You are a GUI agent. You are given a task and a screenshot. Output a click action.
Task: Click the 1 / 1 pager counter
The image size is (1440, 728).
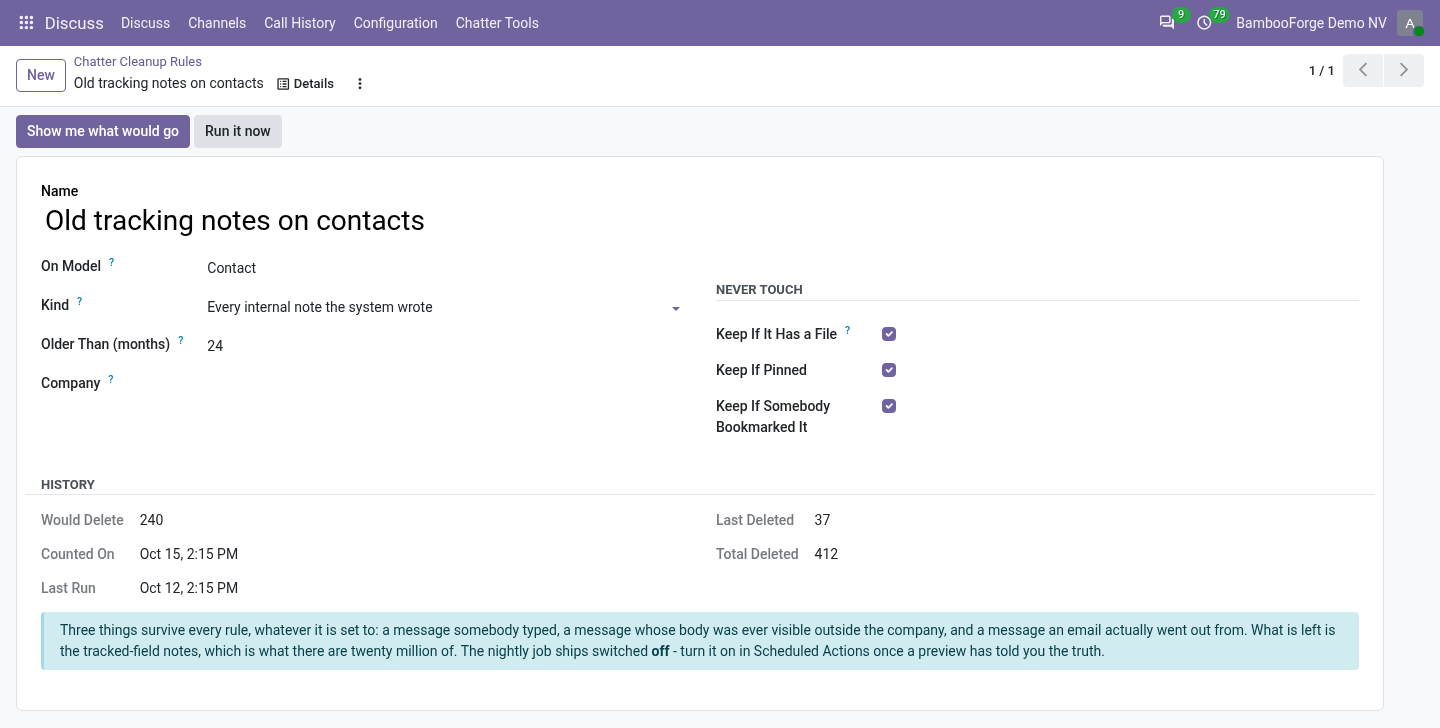click(1321, 71)
